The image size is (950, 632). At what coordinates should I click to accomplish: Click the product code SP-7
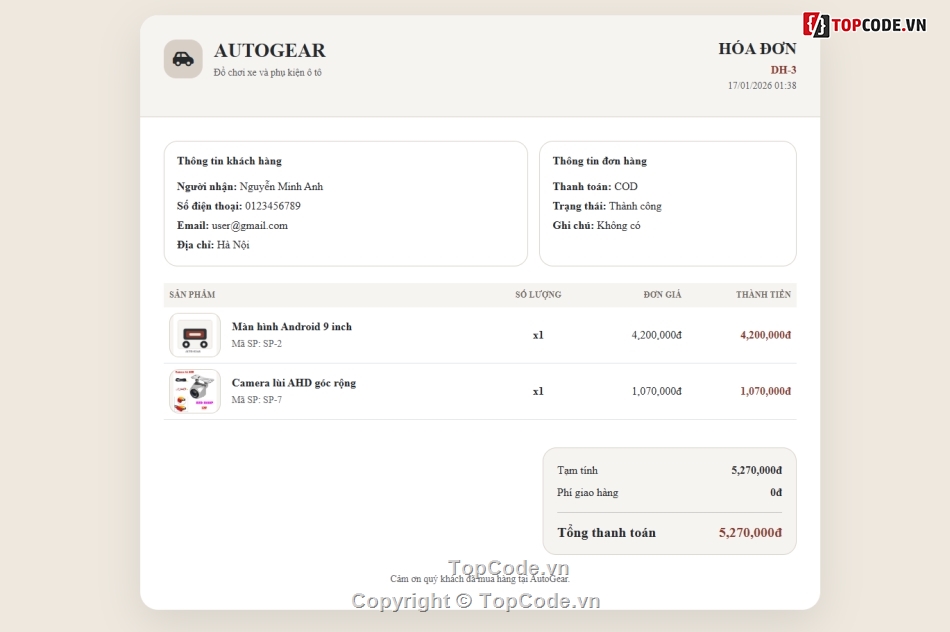click(x=272, y=400)
